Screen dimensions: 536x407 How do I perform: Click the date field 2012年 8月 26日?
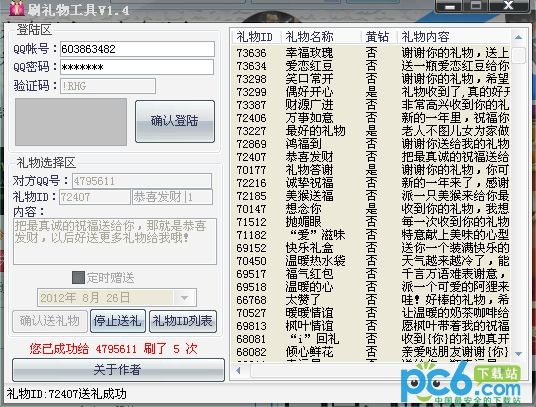click(117, 298)
